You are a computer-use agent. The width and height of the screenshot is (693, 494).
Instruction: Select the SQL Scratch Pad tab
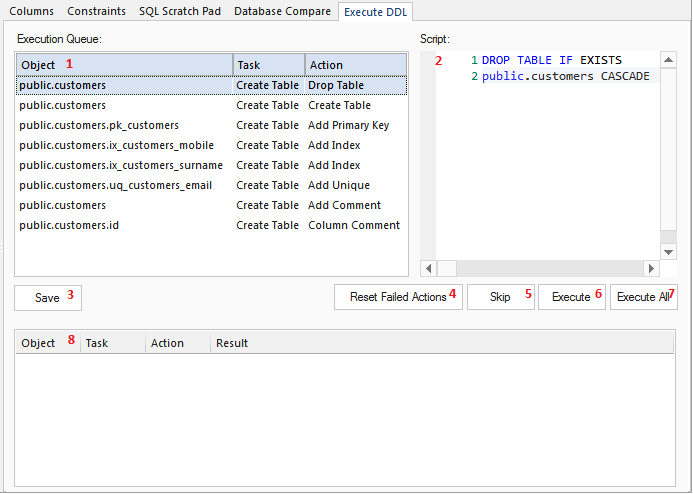click(x=179, y=11)
